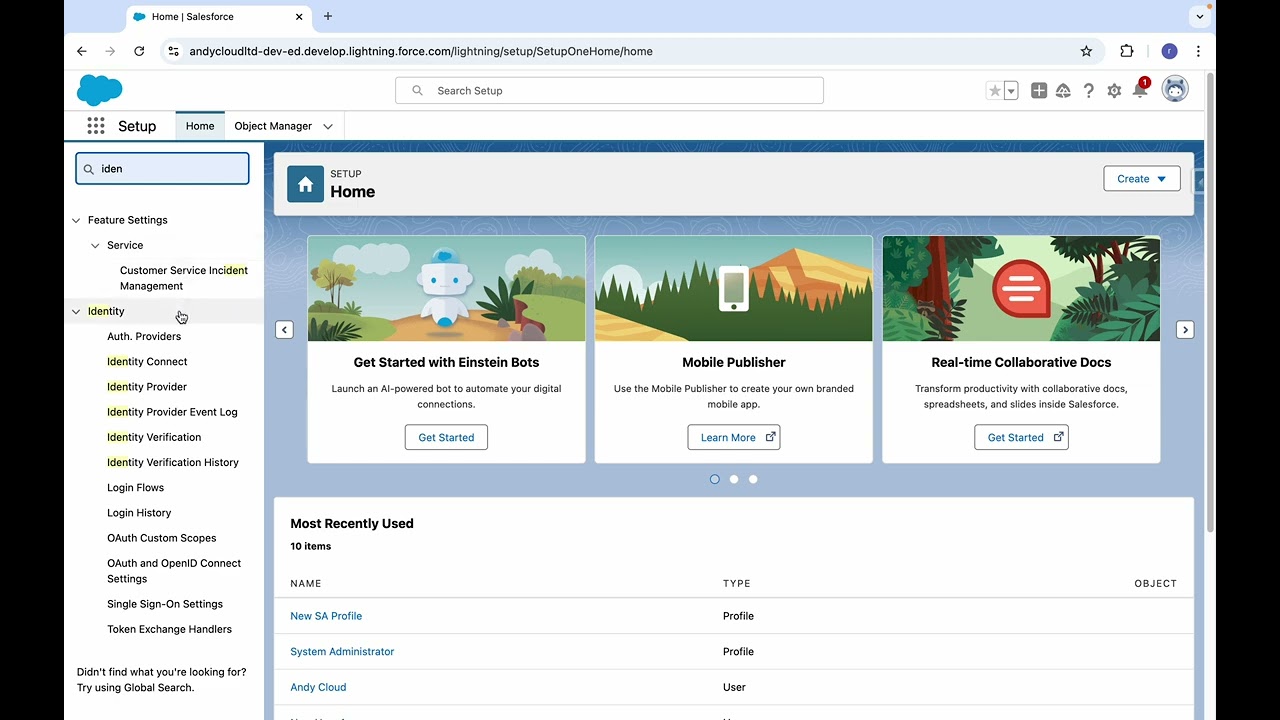The width and height of the screenshot is (1280, 720).
Task: Click the page vertical scrollbar
Action: click(x=1210, y=303)
